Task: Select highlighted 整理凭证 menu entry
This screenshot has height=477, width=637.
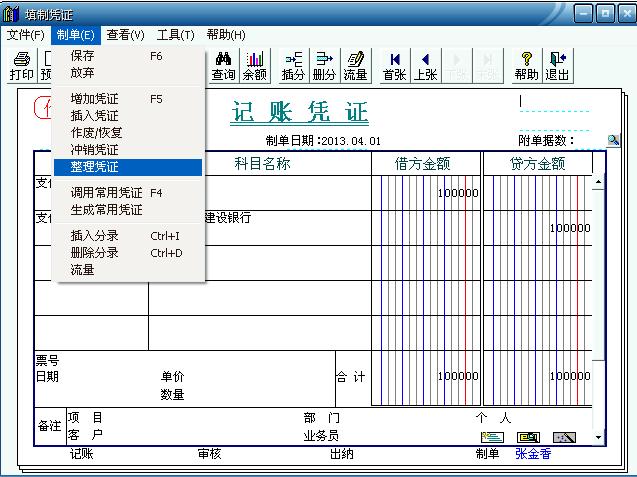Action: click(128, 167)
